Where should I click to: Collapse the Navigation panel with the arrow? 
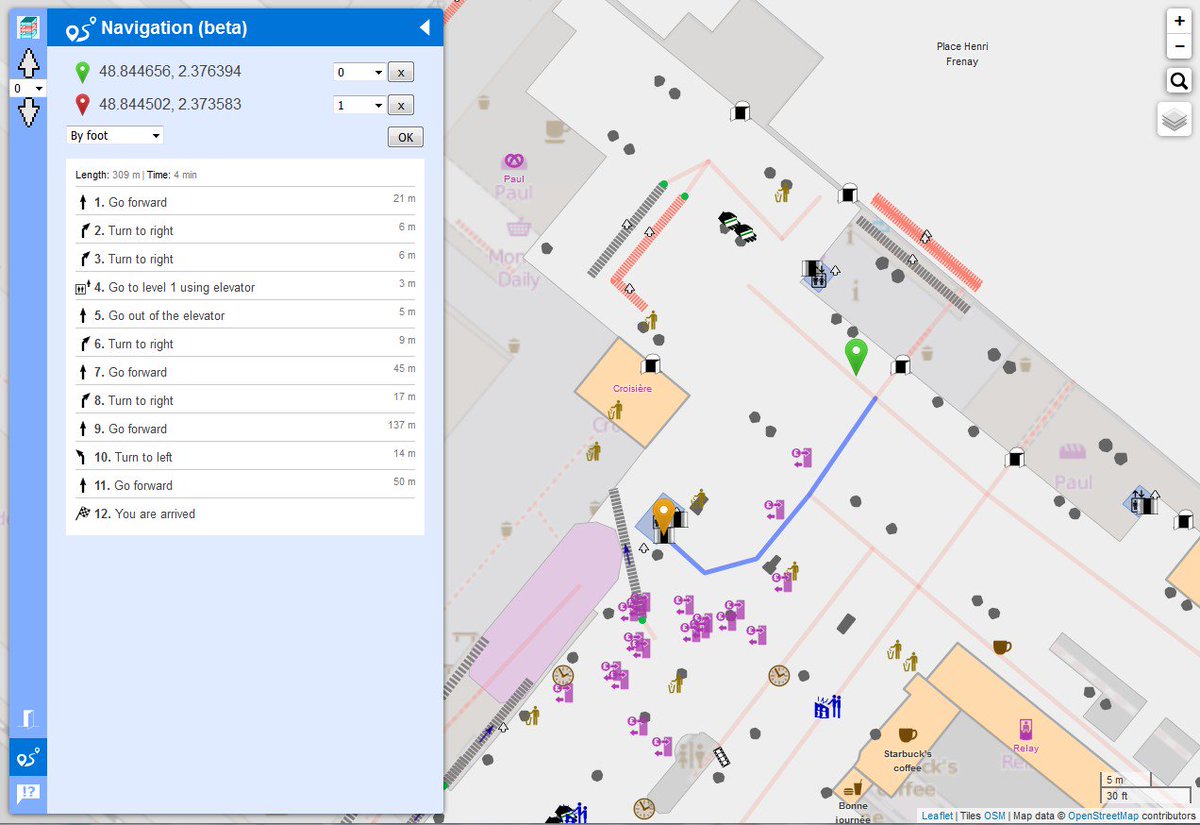[425, 28]
